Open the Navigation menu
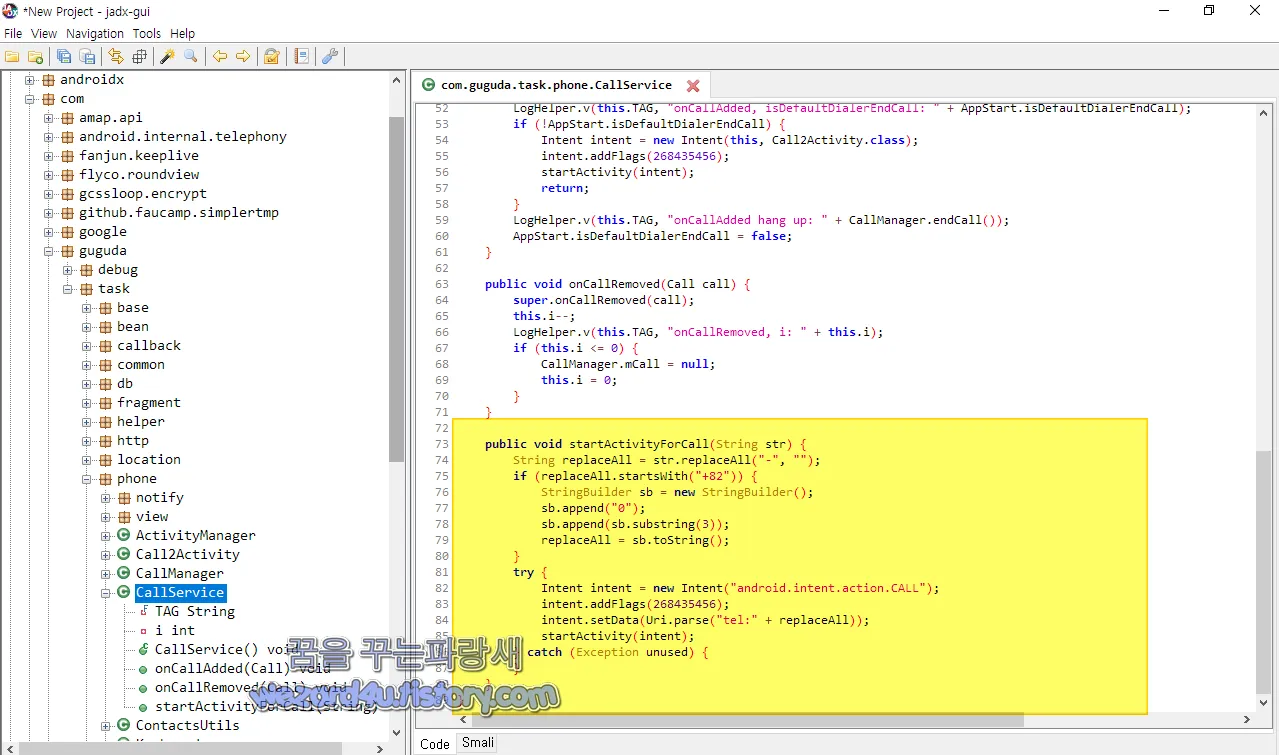This screenshot has width=1279, height=755. [x=94, y=33]
